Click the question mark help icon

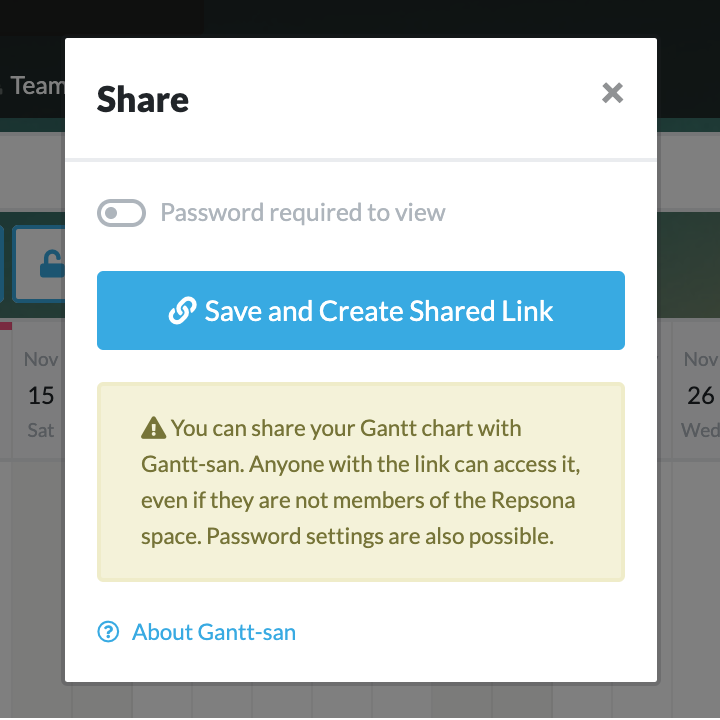point(108,632)
